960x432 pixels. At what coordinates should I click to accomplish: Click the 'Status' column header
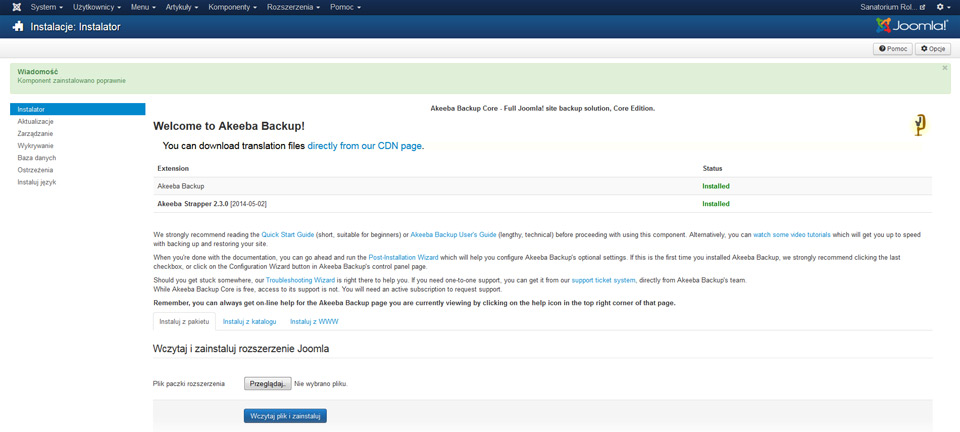click(713, 168)
